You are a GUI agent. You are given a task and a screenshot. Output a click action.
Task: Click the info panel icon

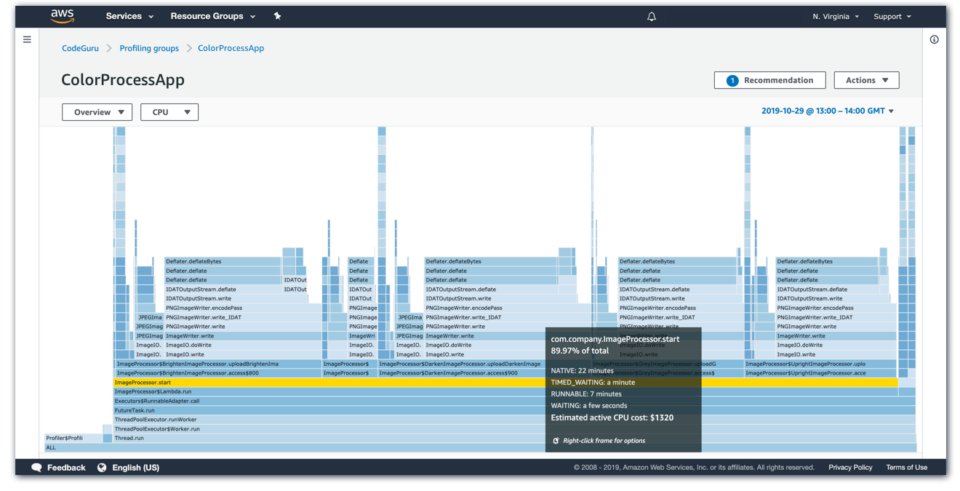[934, 40]
